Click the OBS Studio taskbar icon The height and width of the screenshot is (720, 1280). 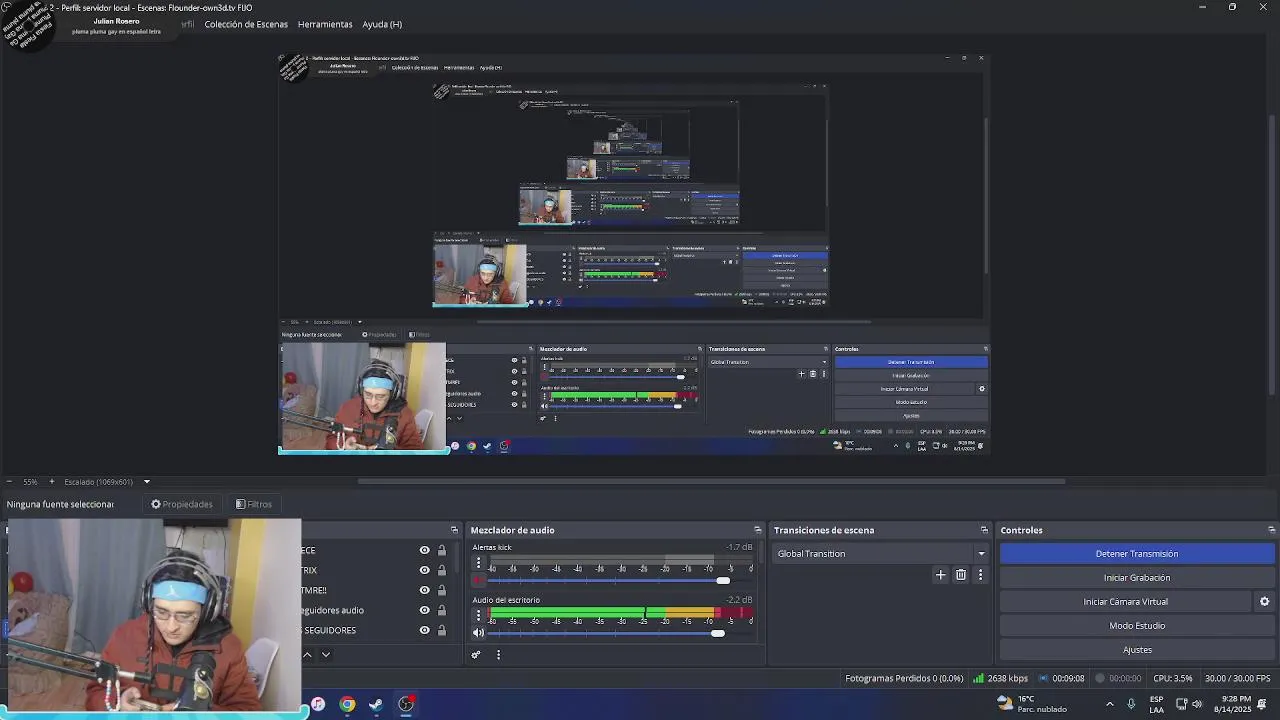[406, 704]
